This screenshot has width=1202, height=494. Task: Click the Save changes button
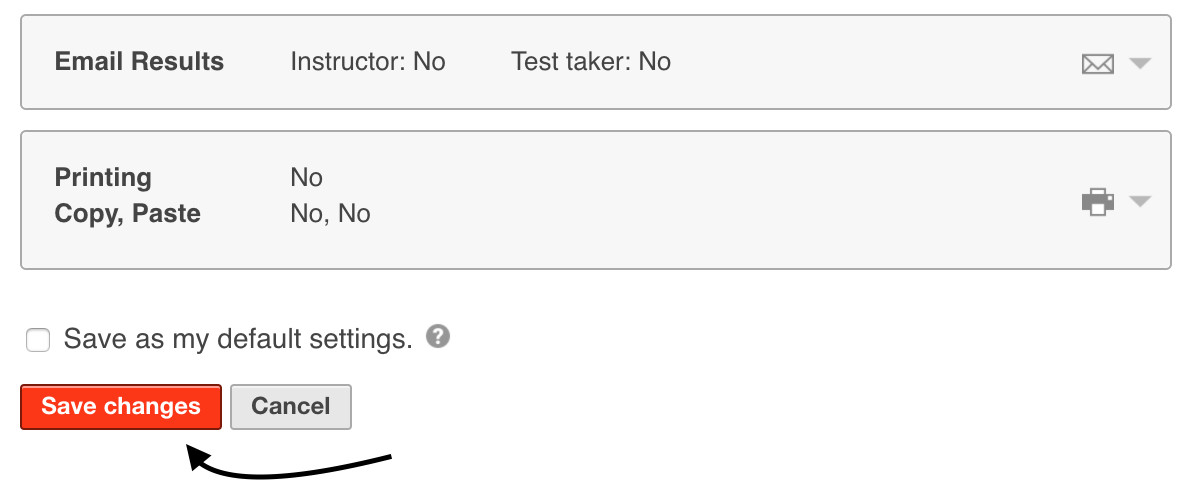pyautogui.click(x=121, y=407)
